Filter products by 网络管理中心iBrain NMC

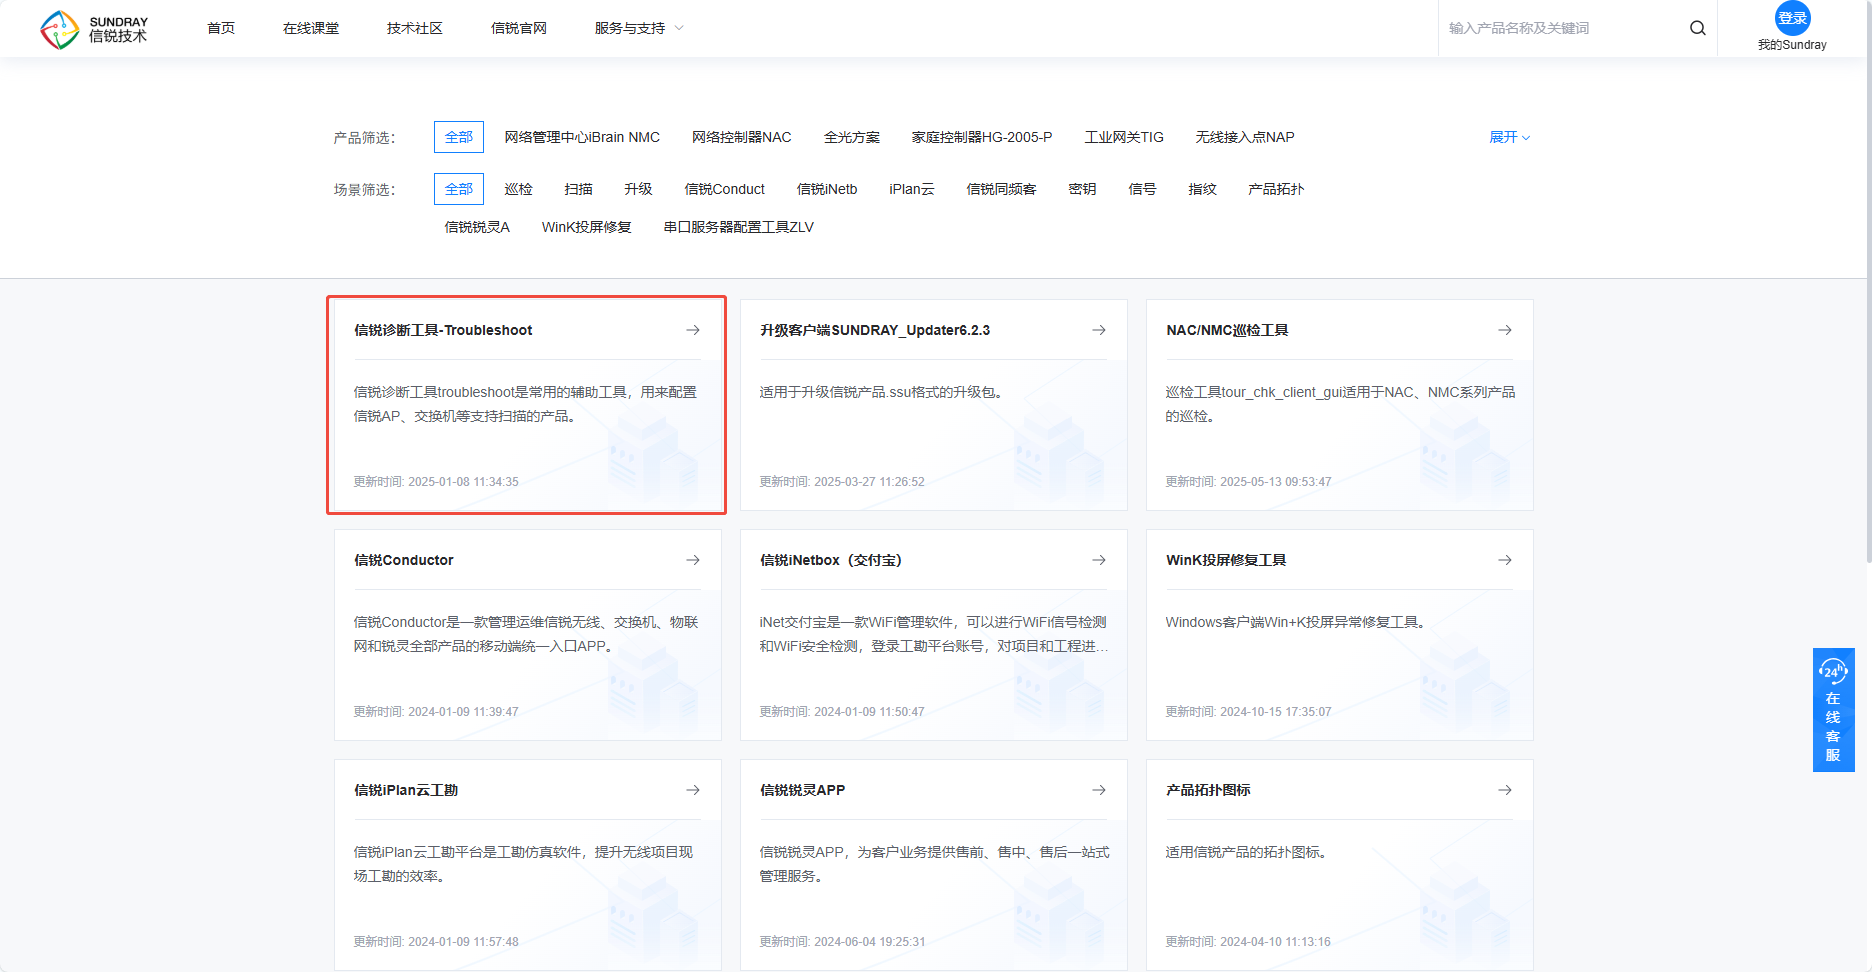(582, 137)
